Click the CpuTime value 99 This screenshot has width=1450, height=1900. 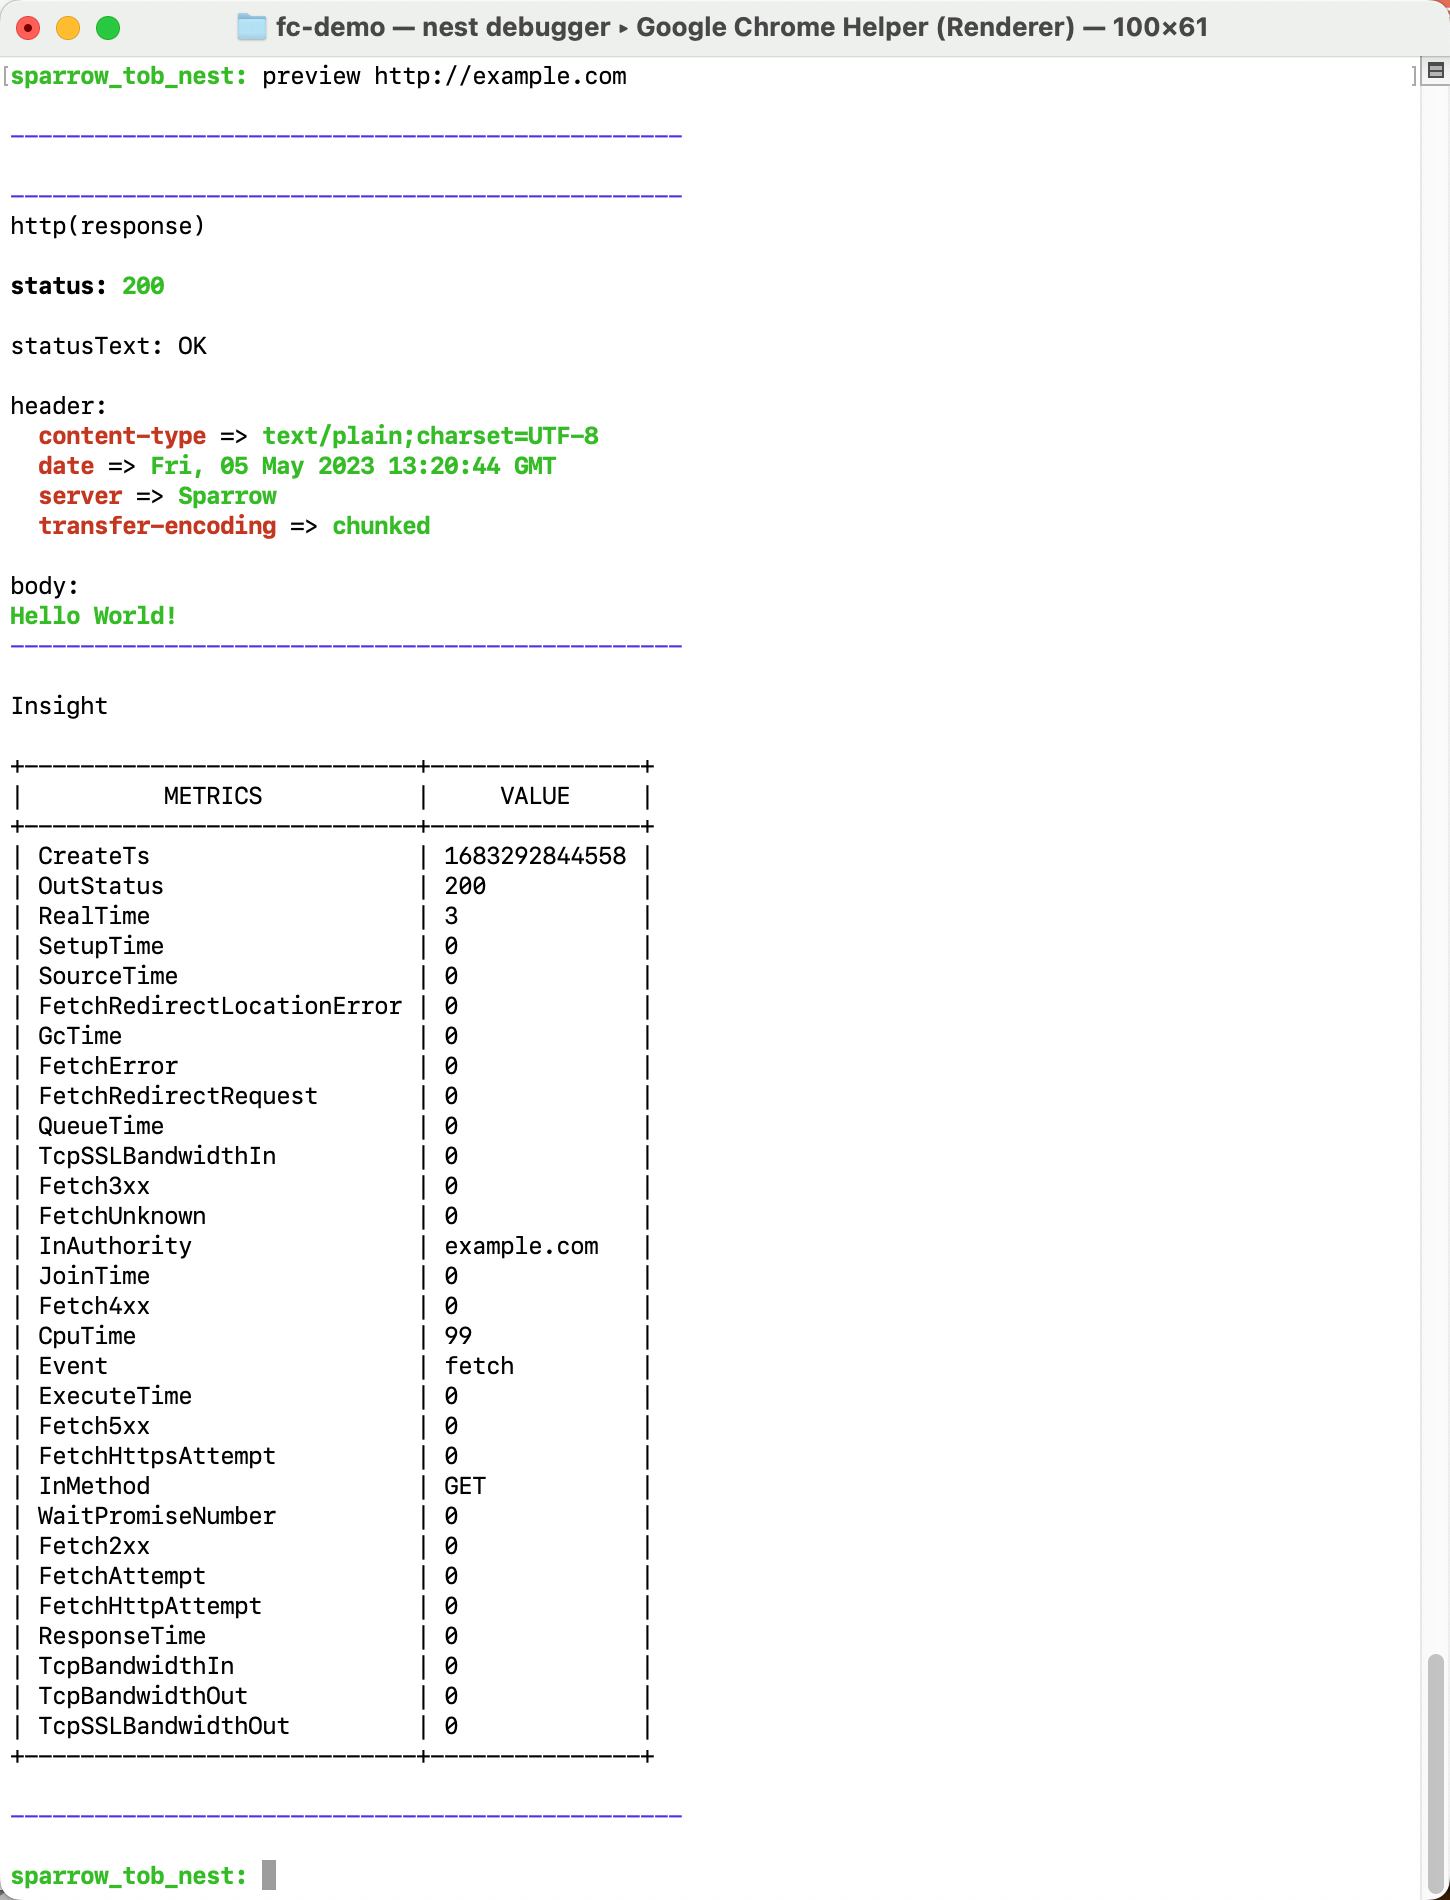coord(458,1336)
